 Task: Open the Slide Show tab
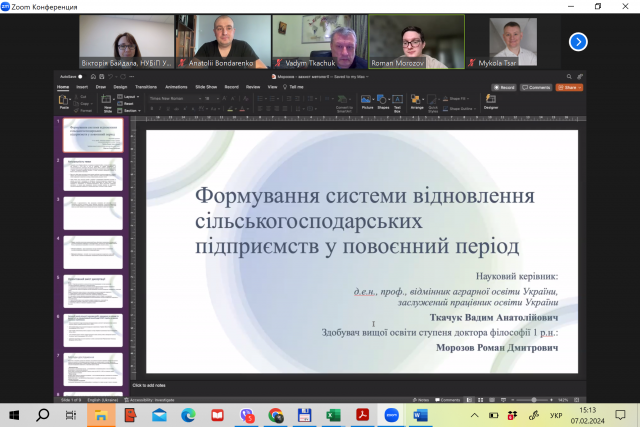pos(206,87)
